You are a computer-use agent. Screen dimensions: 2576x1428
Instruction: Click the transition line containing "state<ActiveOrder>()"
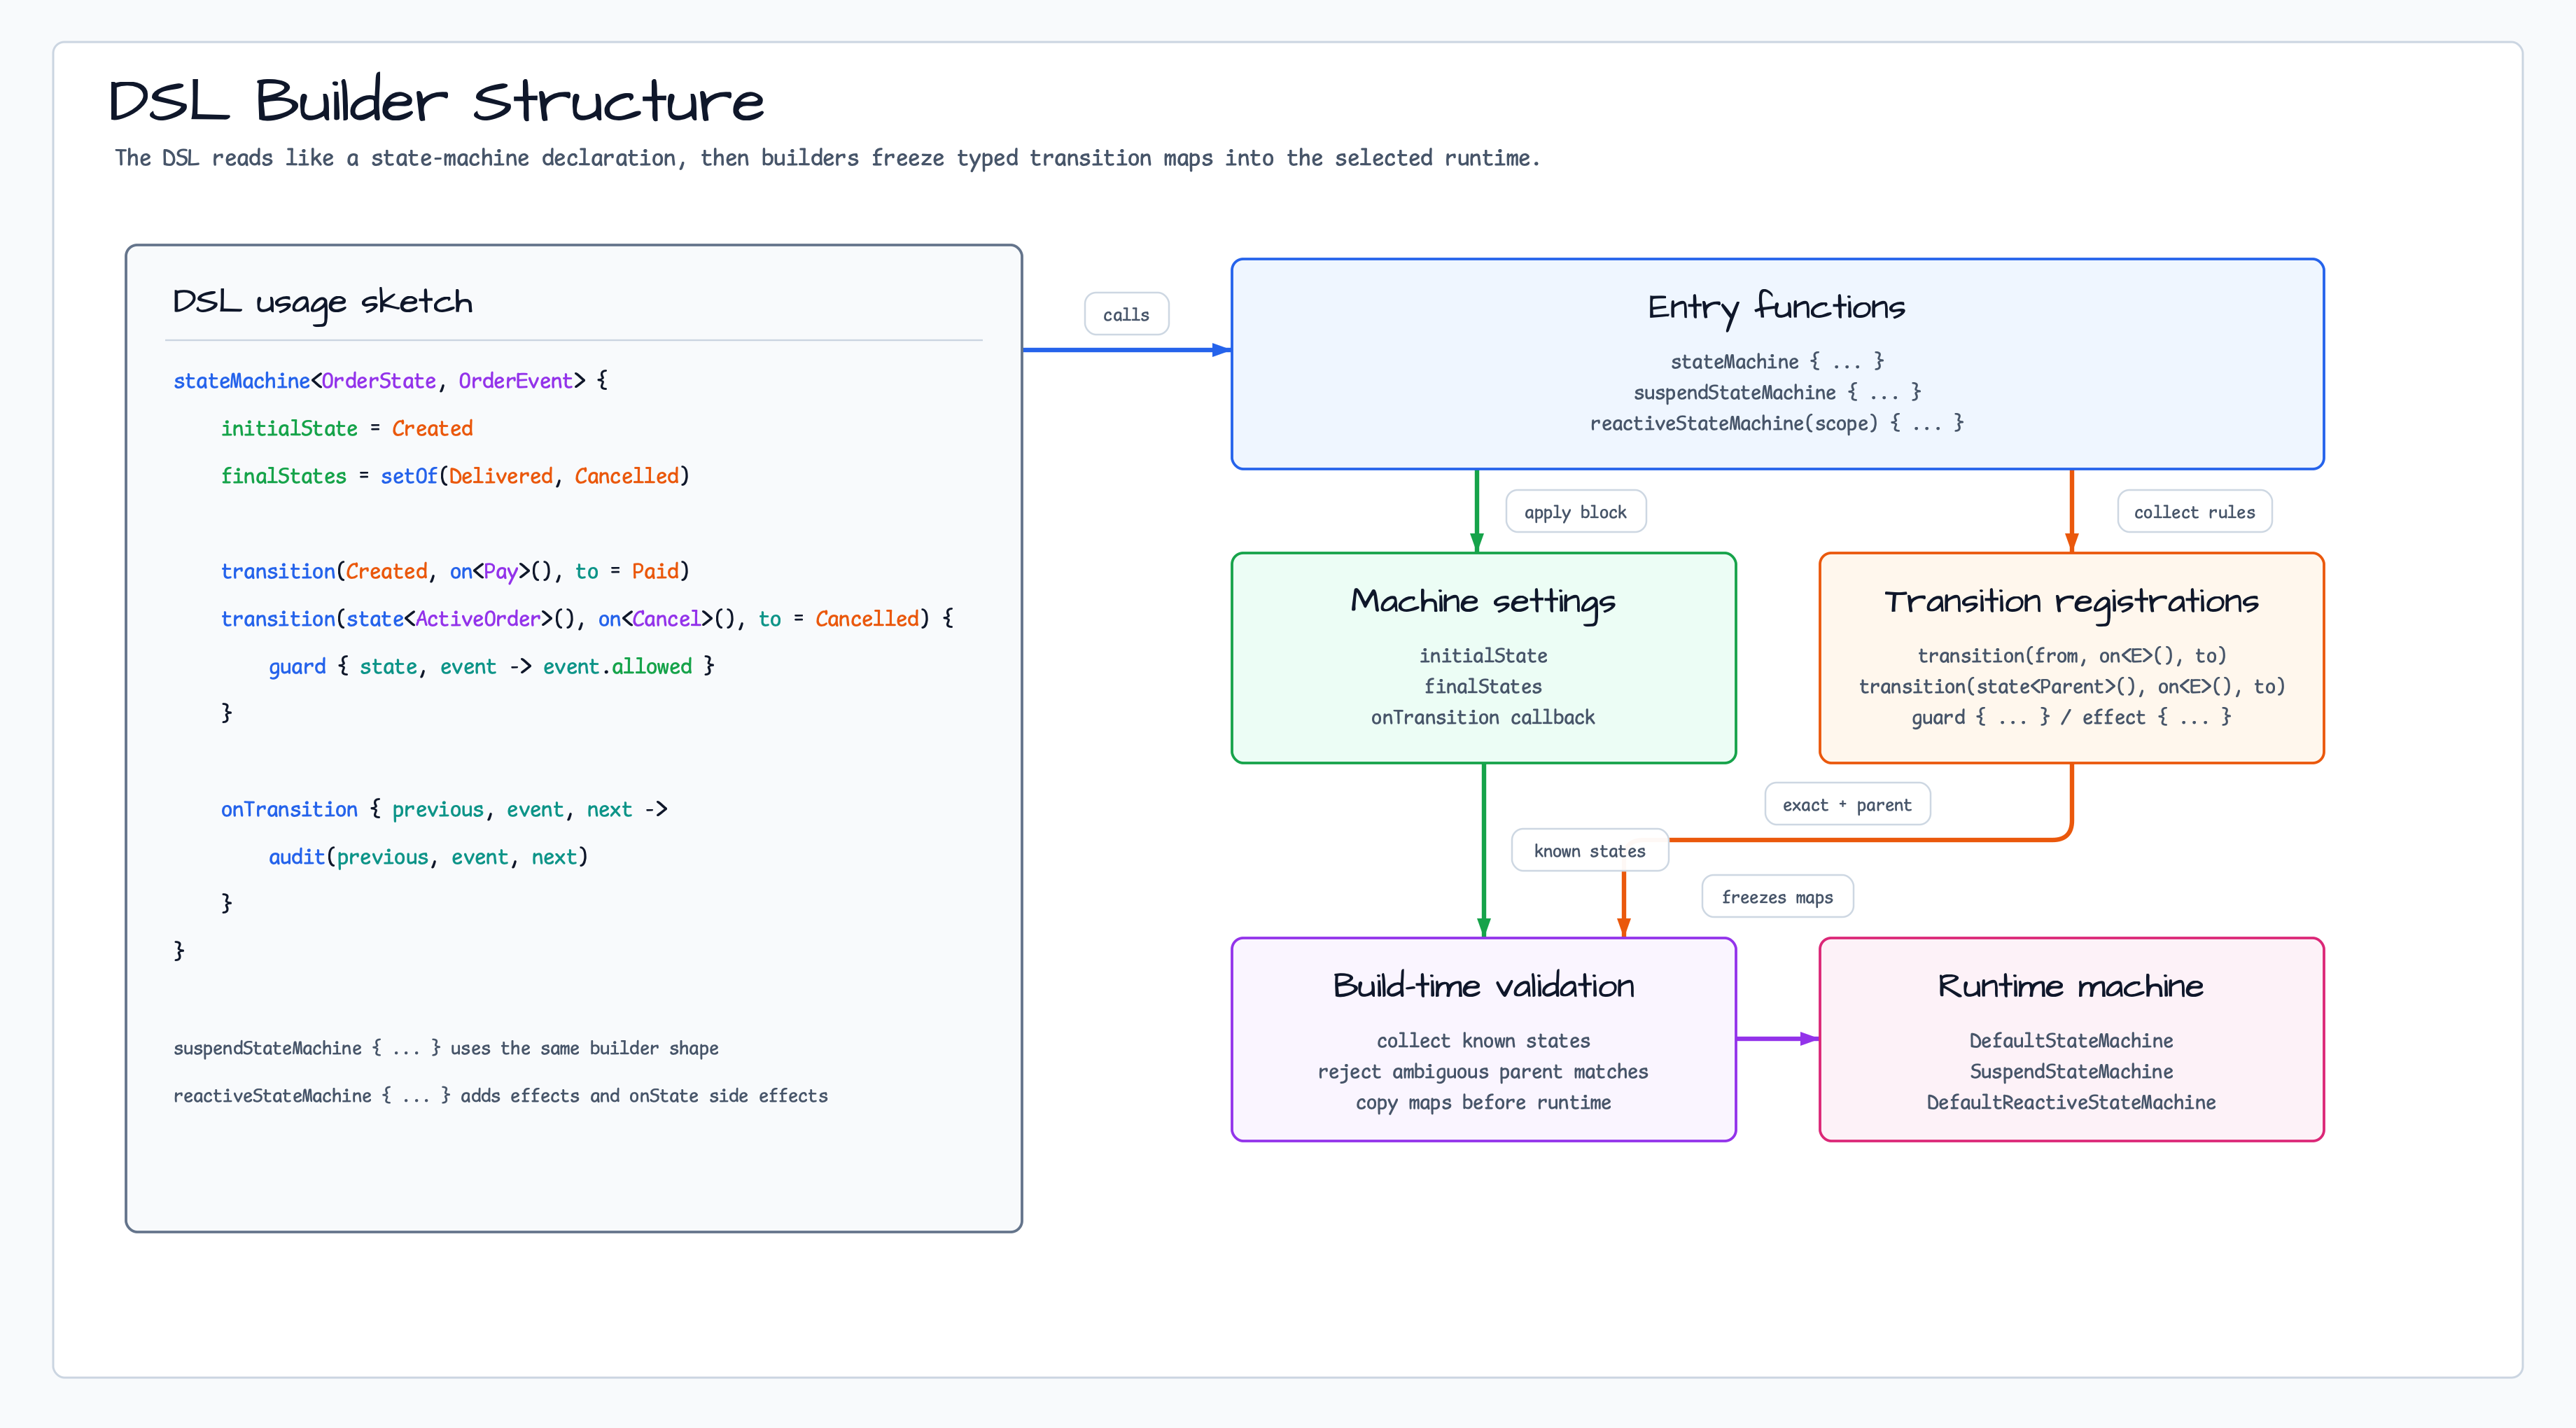[587, 619]
